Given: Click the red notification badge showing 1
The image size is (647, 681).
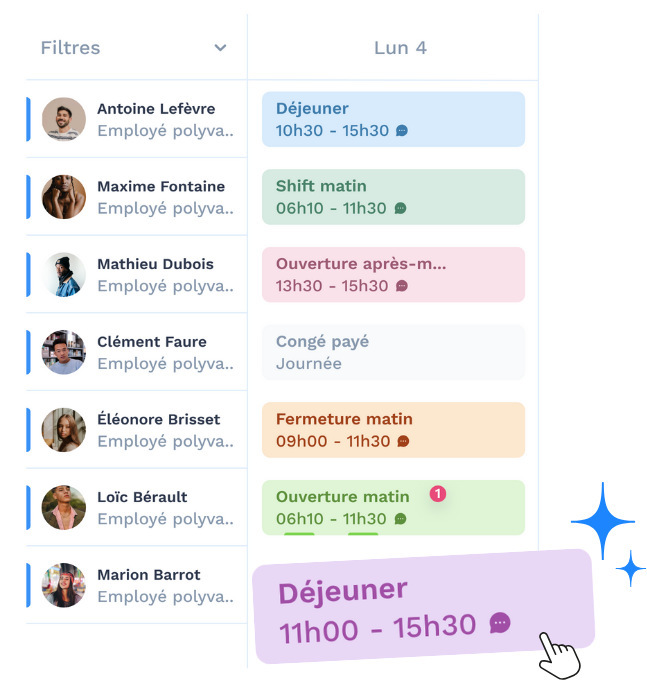Looking at the screenshot, I should [x=438, y=494].
